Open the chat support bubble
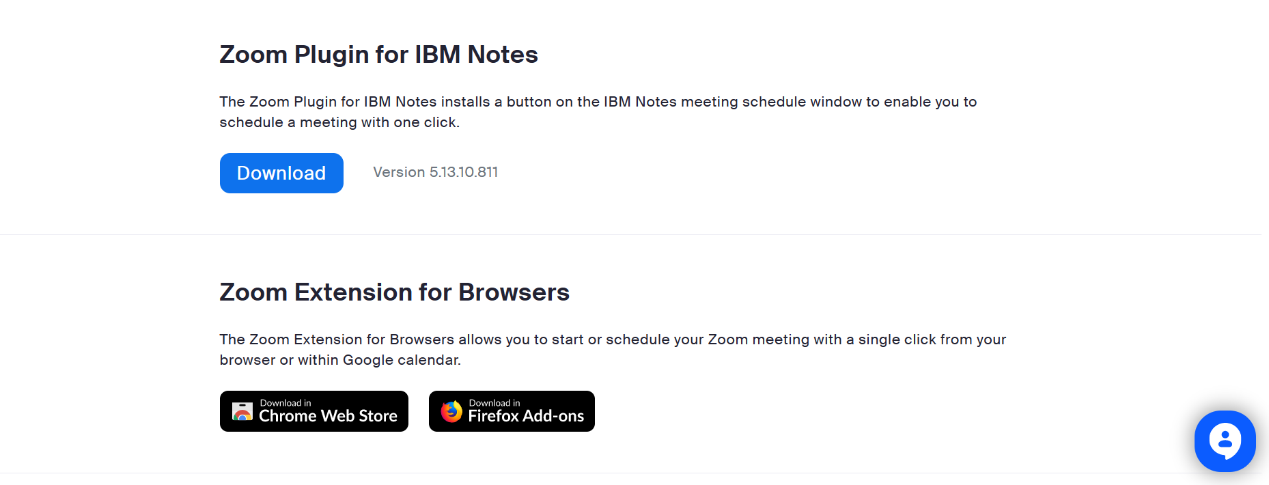 (1224, 441)
